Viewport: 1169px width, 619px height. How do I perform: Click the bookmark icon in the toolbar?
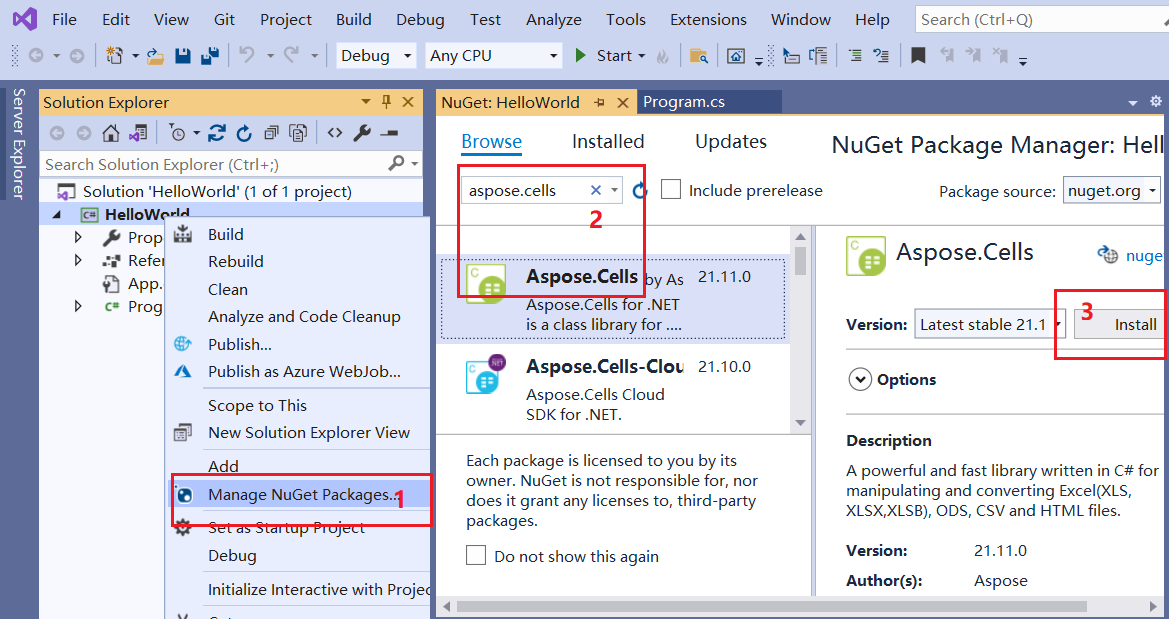click(918, 56)
